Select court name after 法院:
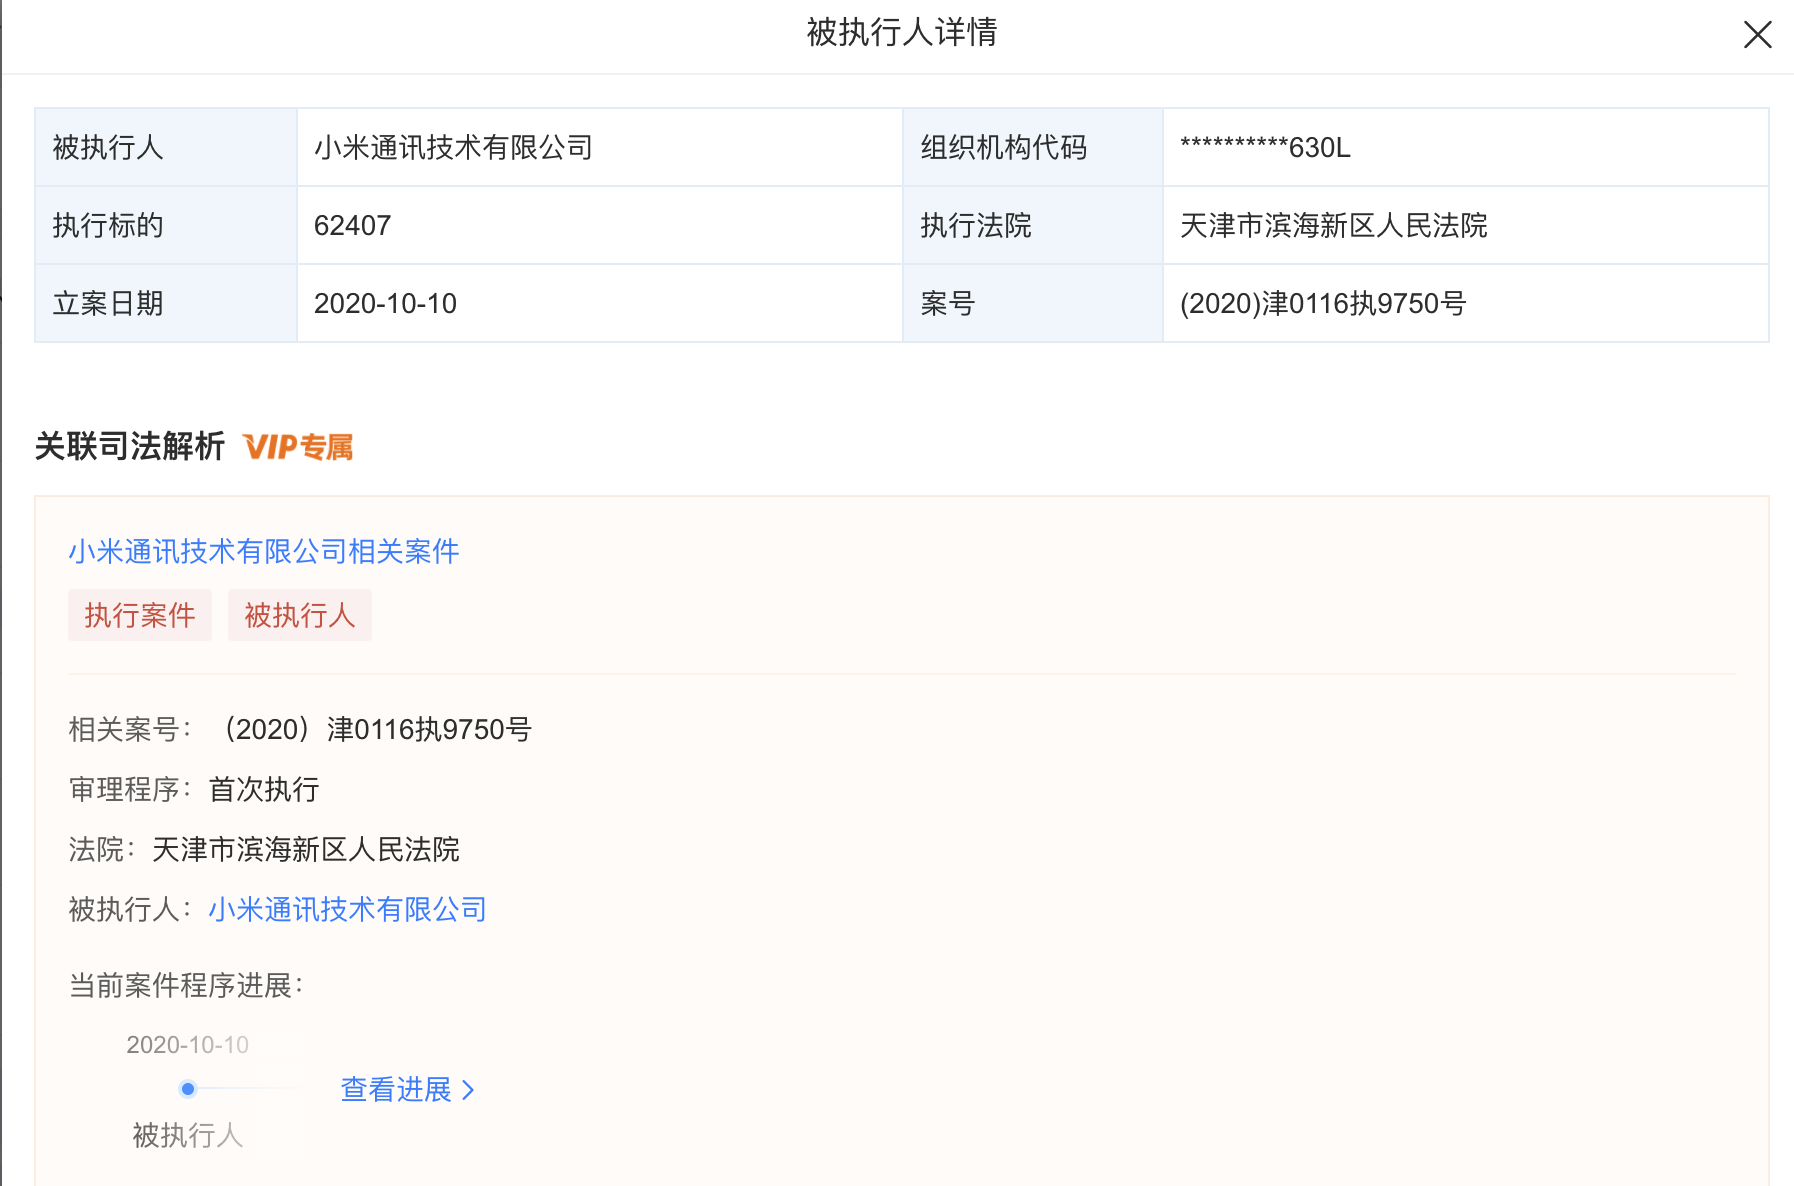 (x=306, y=849)
